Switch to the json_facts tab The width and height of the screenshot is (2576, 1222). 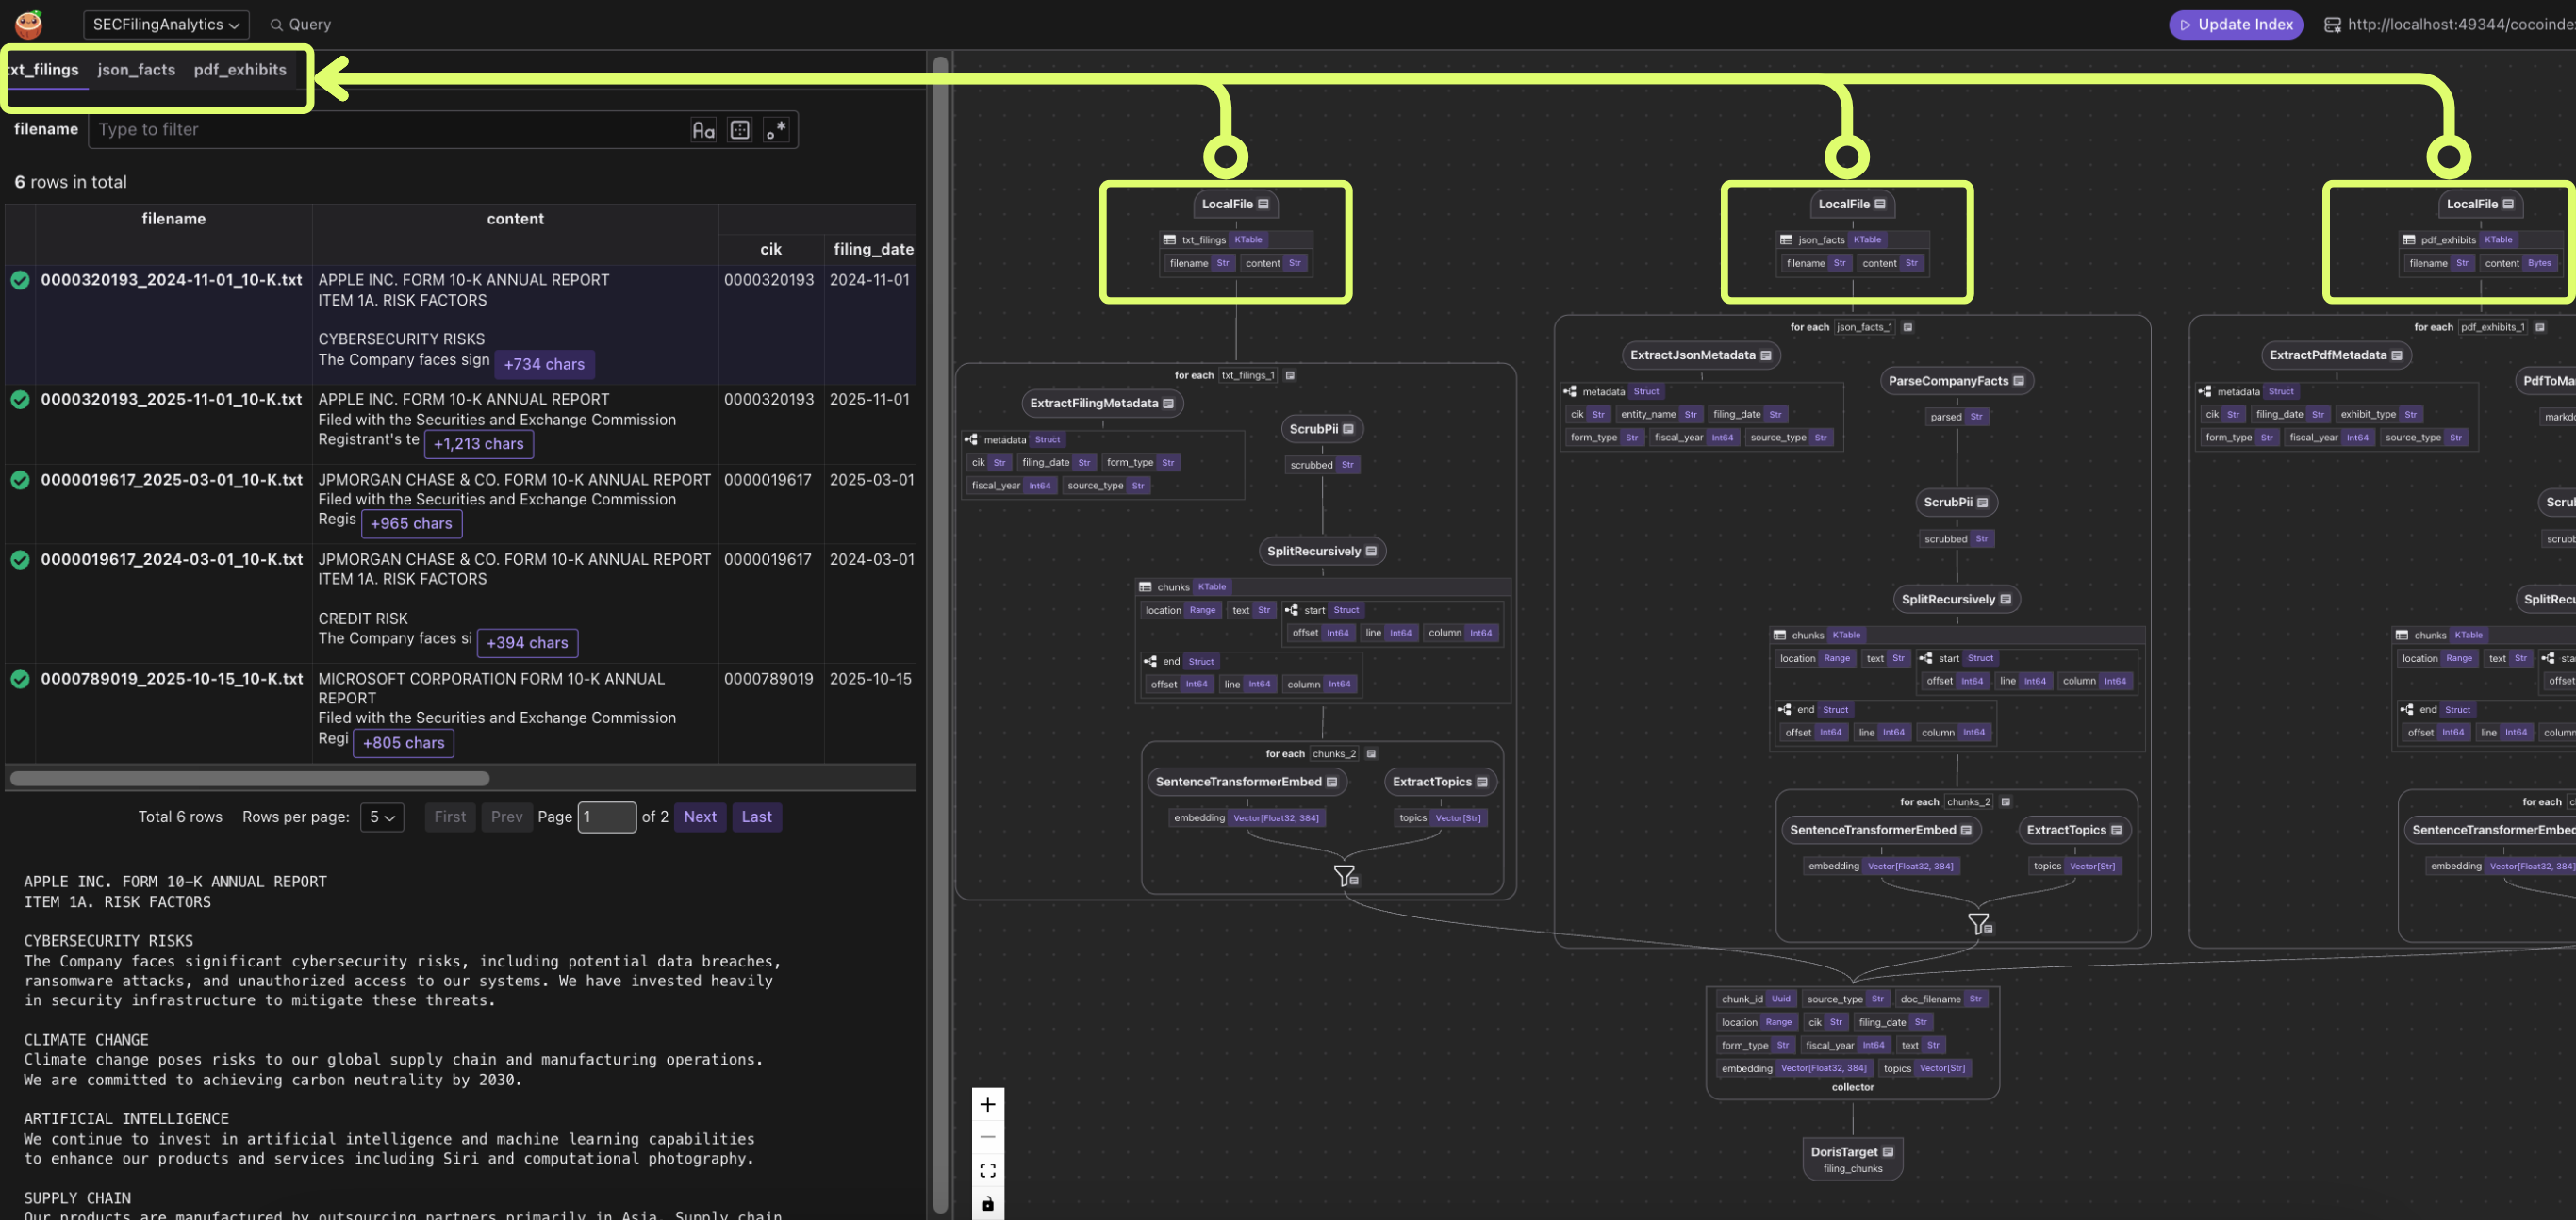coord(136,69)
